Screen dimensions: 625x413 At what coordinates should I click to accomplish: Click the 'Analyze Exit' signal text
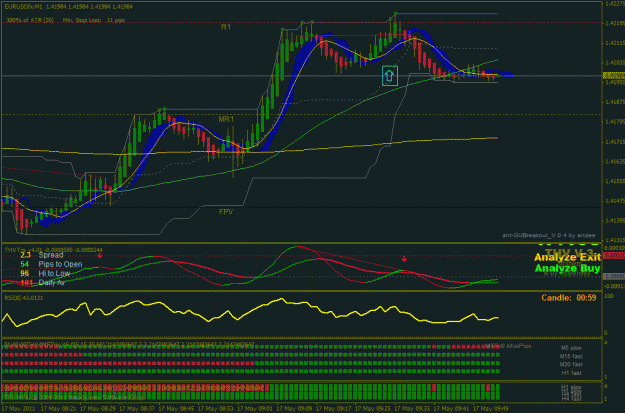(x=567, y=257)
